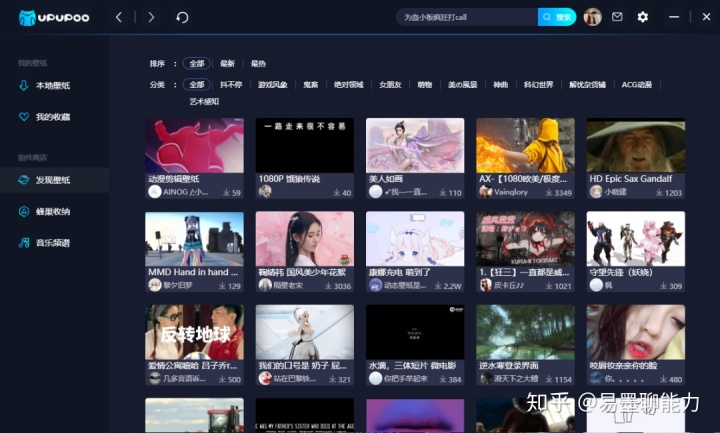Open the user avatar at top
The width and height of the screenshot is (720, 433).
[x=592, y=17]
